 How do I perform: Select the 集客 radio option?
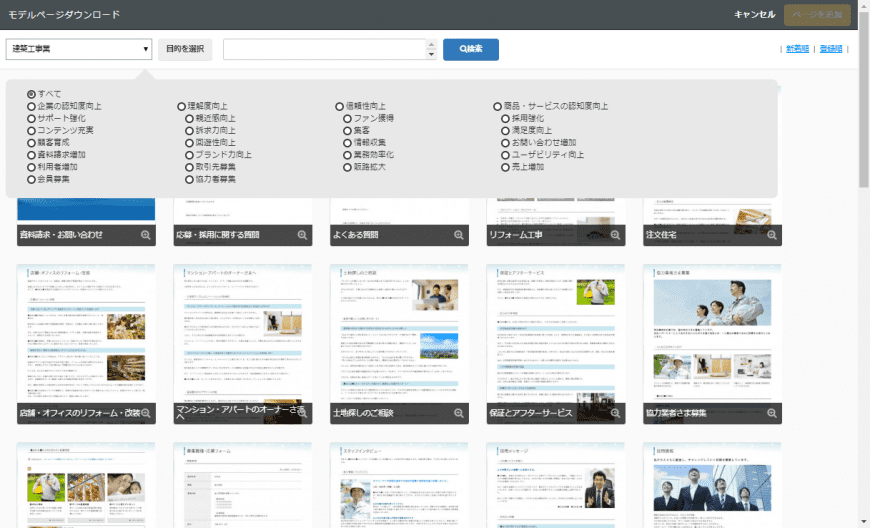(347, 131)
